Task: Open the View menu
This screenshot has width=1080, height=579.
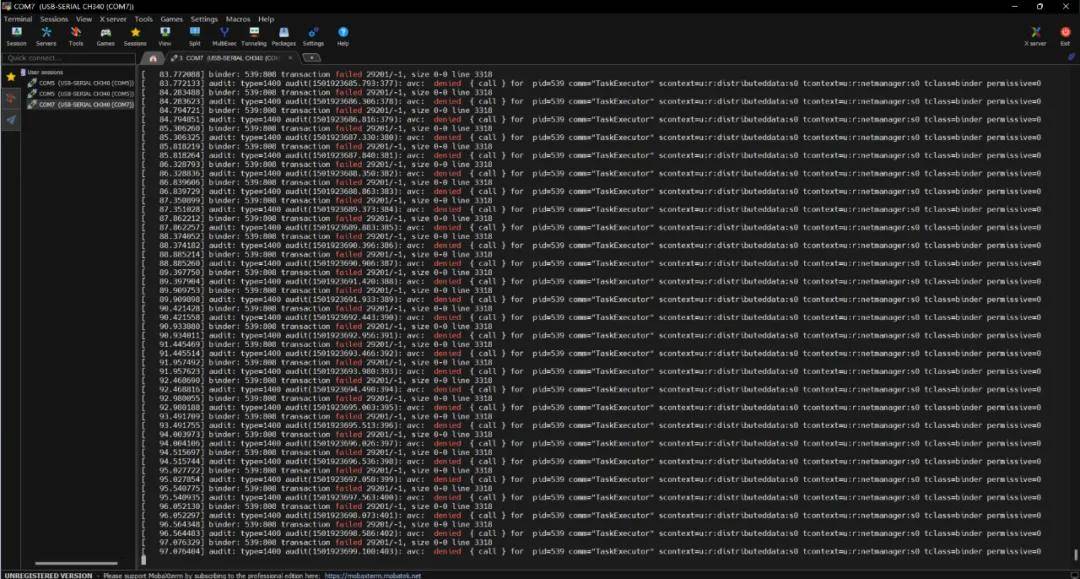Action: coord(84,19)
